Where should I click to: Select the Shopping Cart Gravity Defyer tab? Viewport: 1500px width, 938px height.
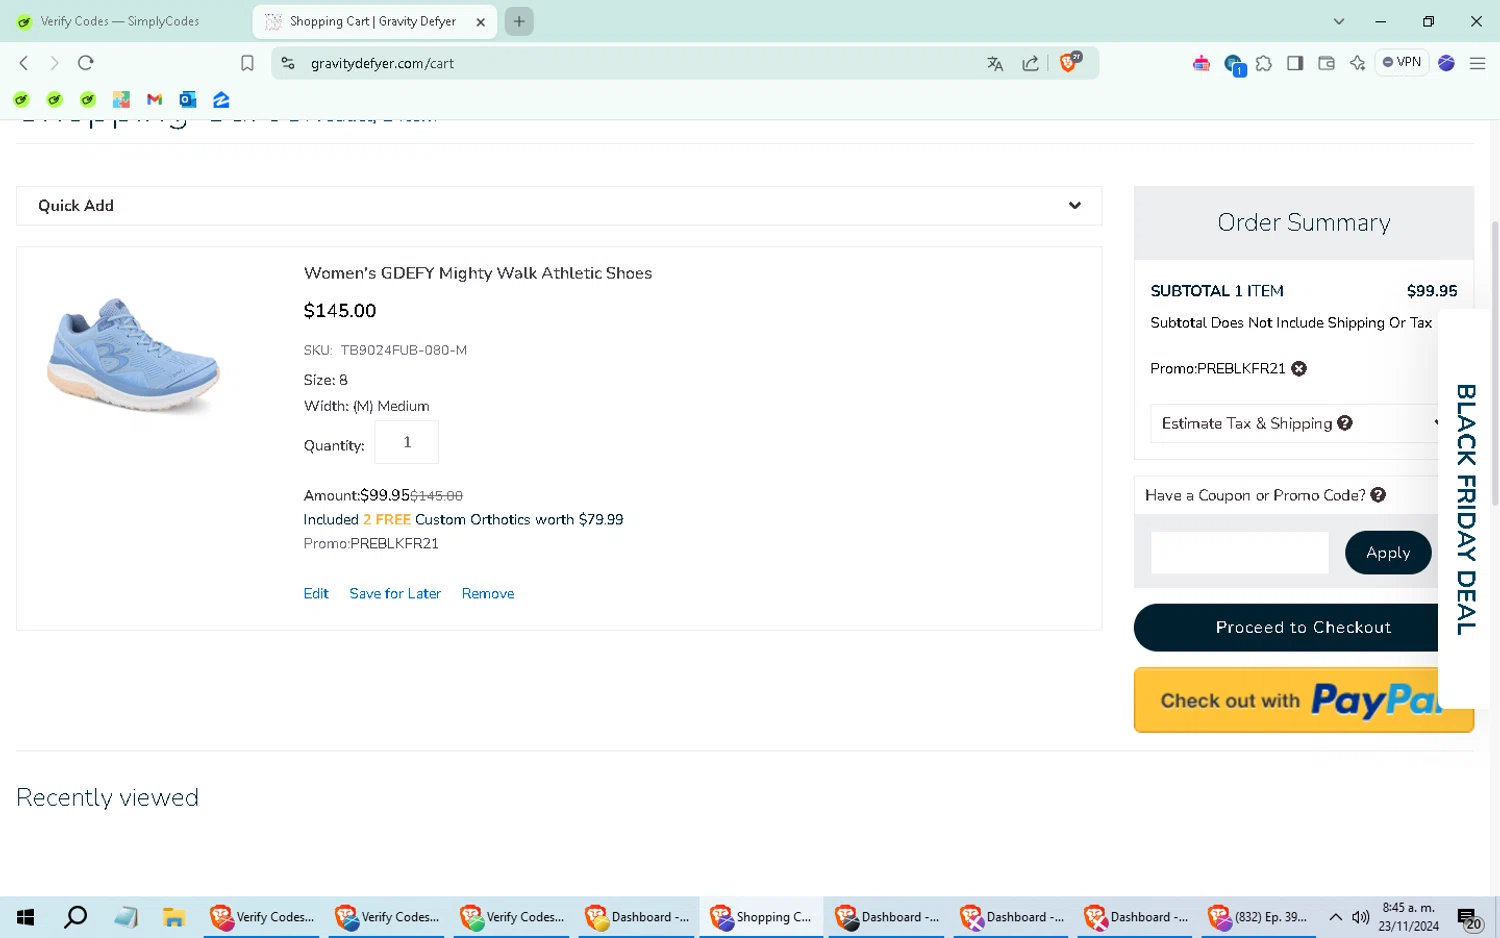tap(372, 21)
